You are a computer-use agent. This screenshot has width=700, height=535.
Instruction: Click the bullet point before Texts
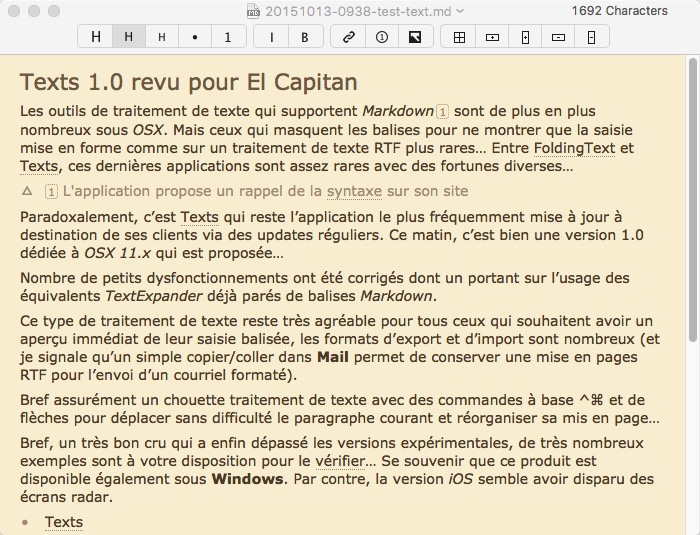pos(25,522)
